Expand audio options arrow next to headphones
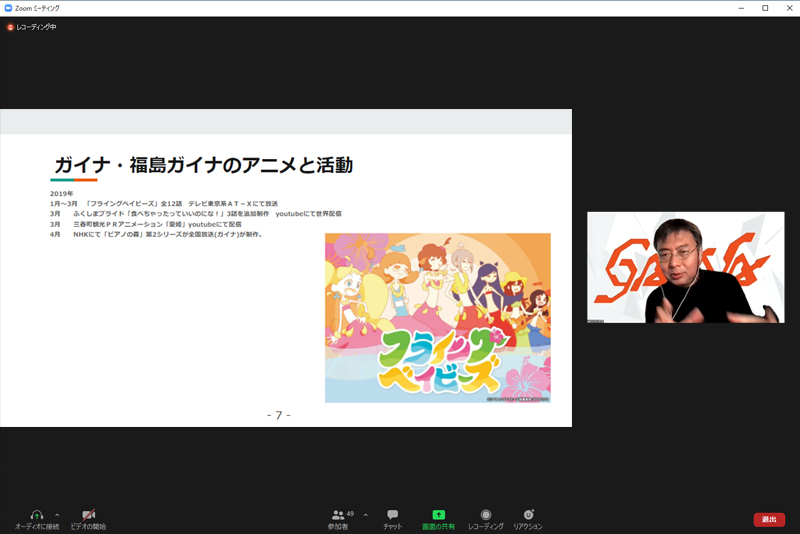 (x=57, y=514)
